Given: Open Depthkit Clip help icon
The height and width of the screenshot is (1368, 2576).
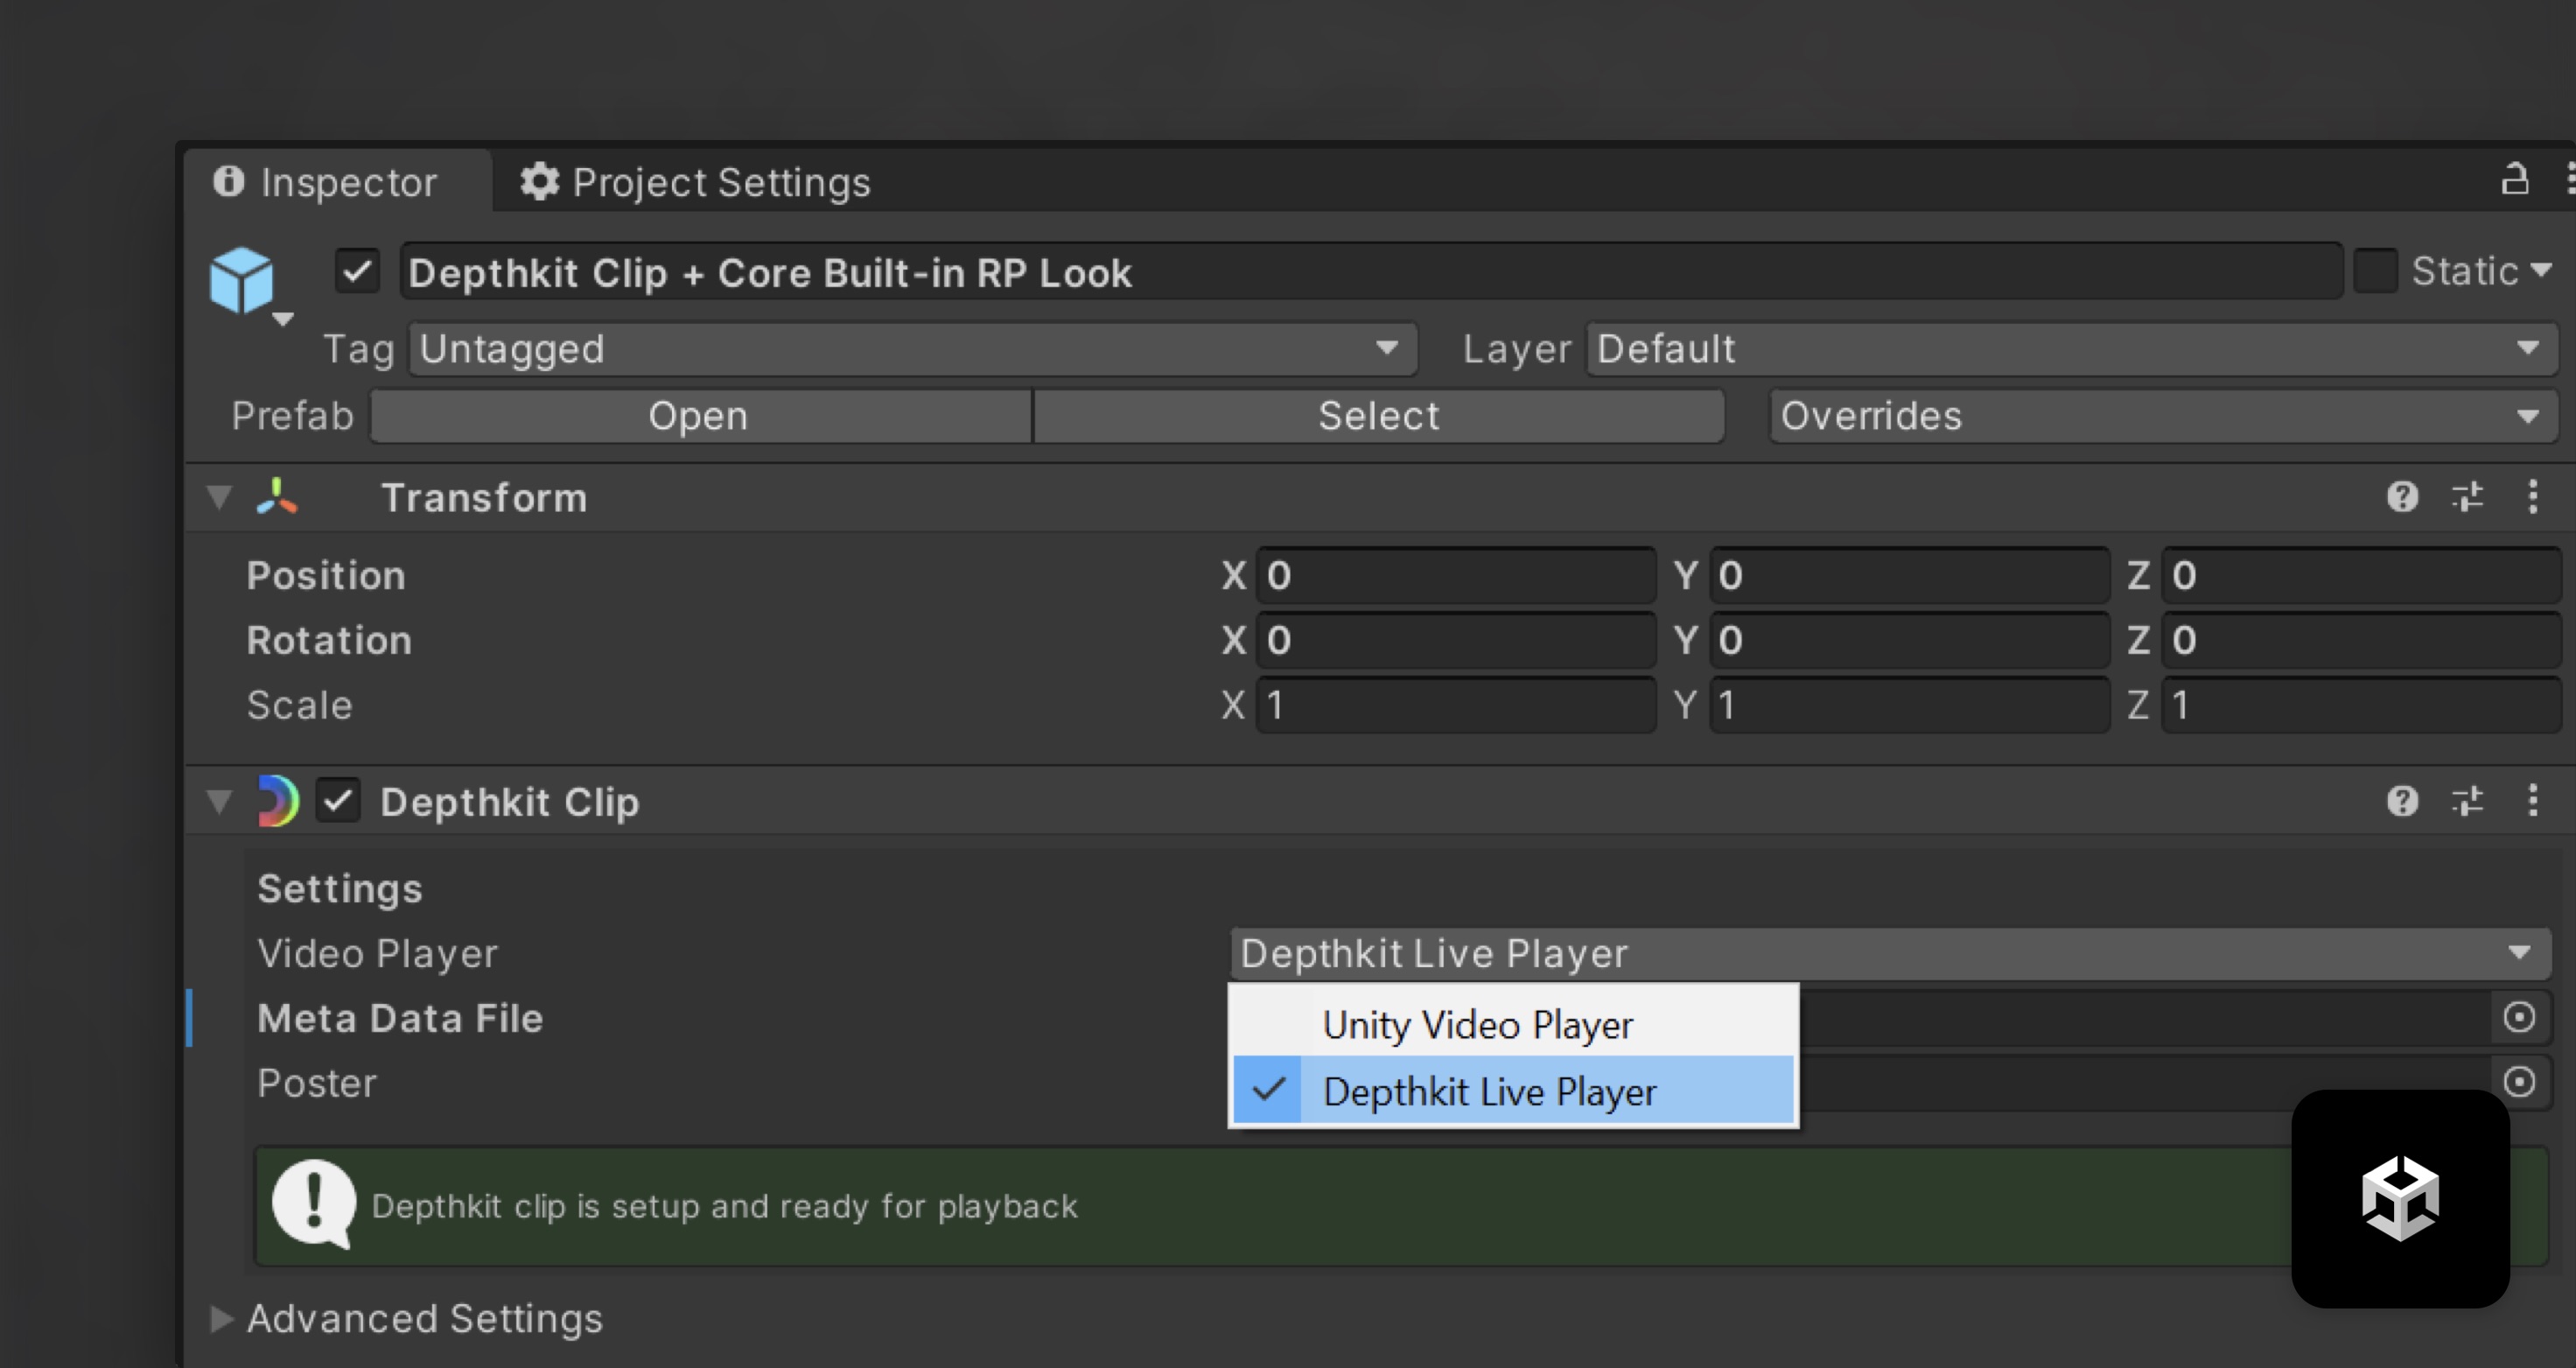Looking at the screenshot, I should click(2402, 801).
